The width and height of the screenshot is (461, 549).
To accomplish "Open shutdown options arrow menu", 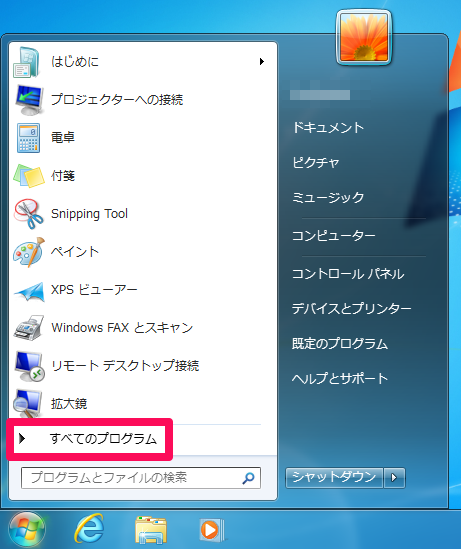I will tap(394, 478).
